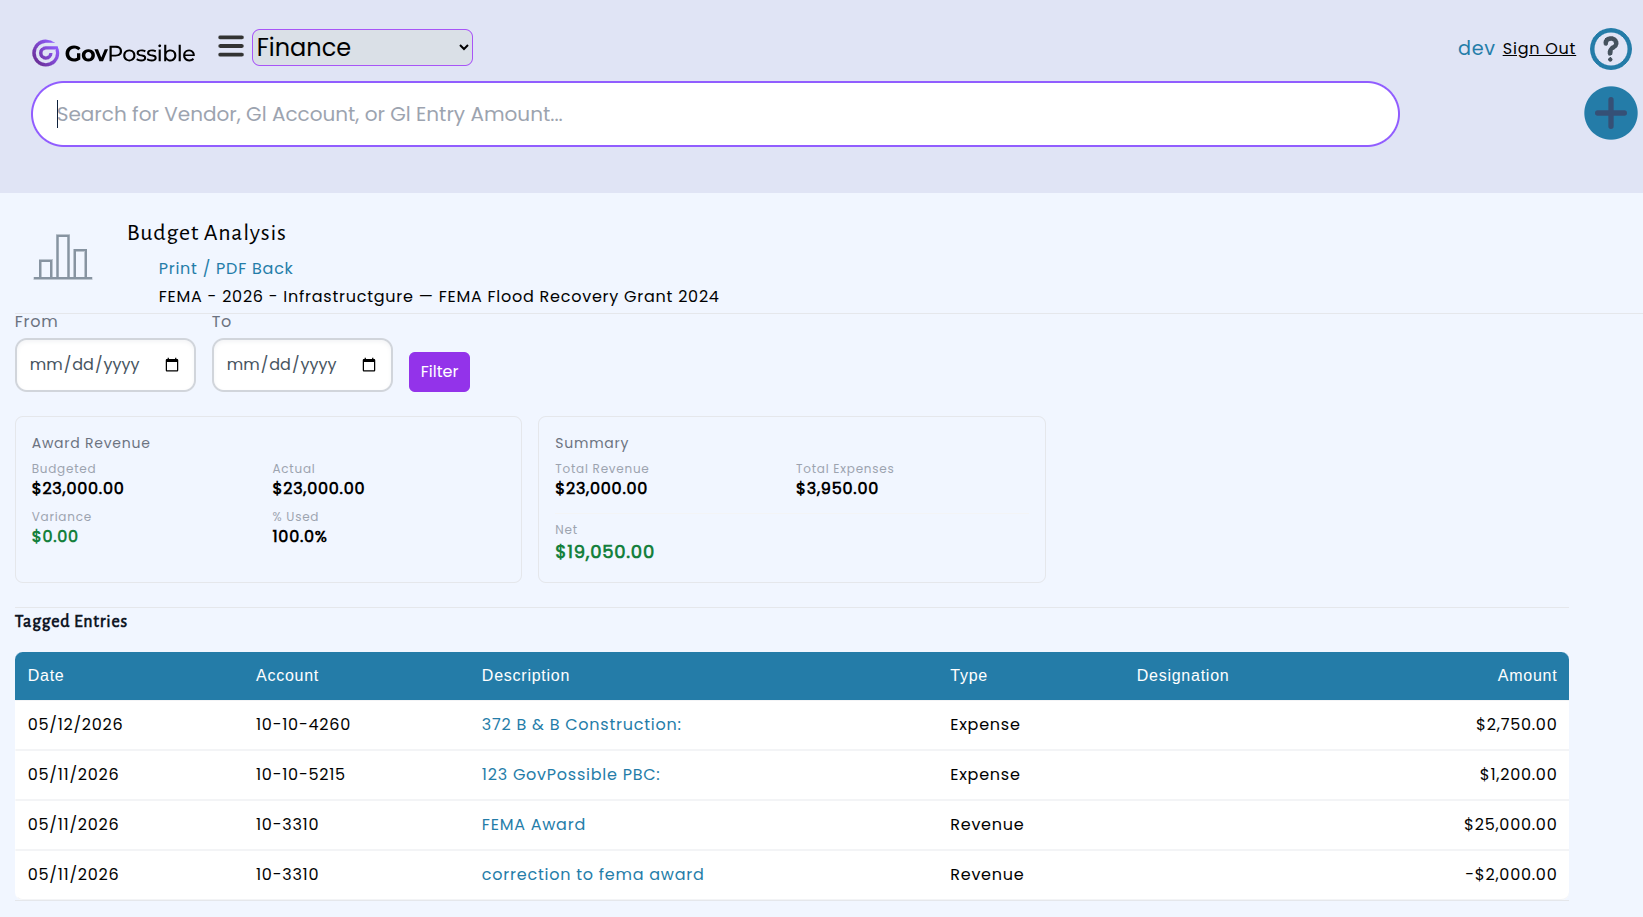Click the From date input field

coord(105,365)
